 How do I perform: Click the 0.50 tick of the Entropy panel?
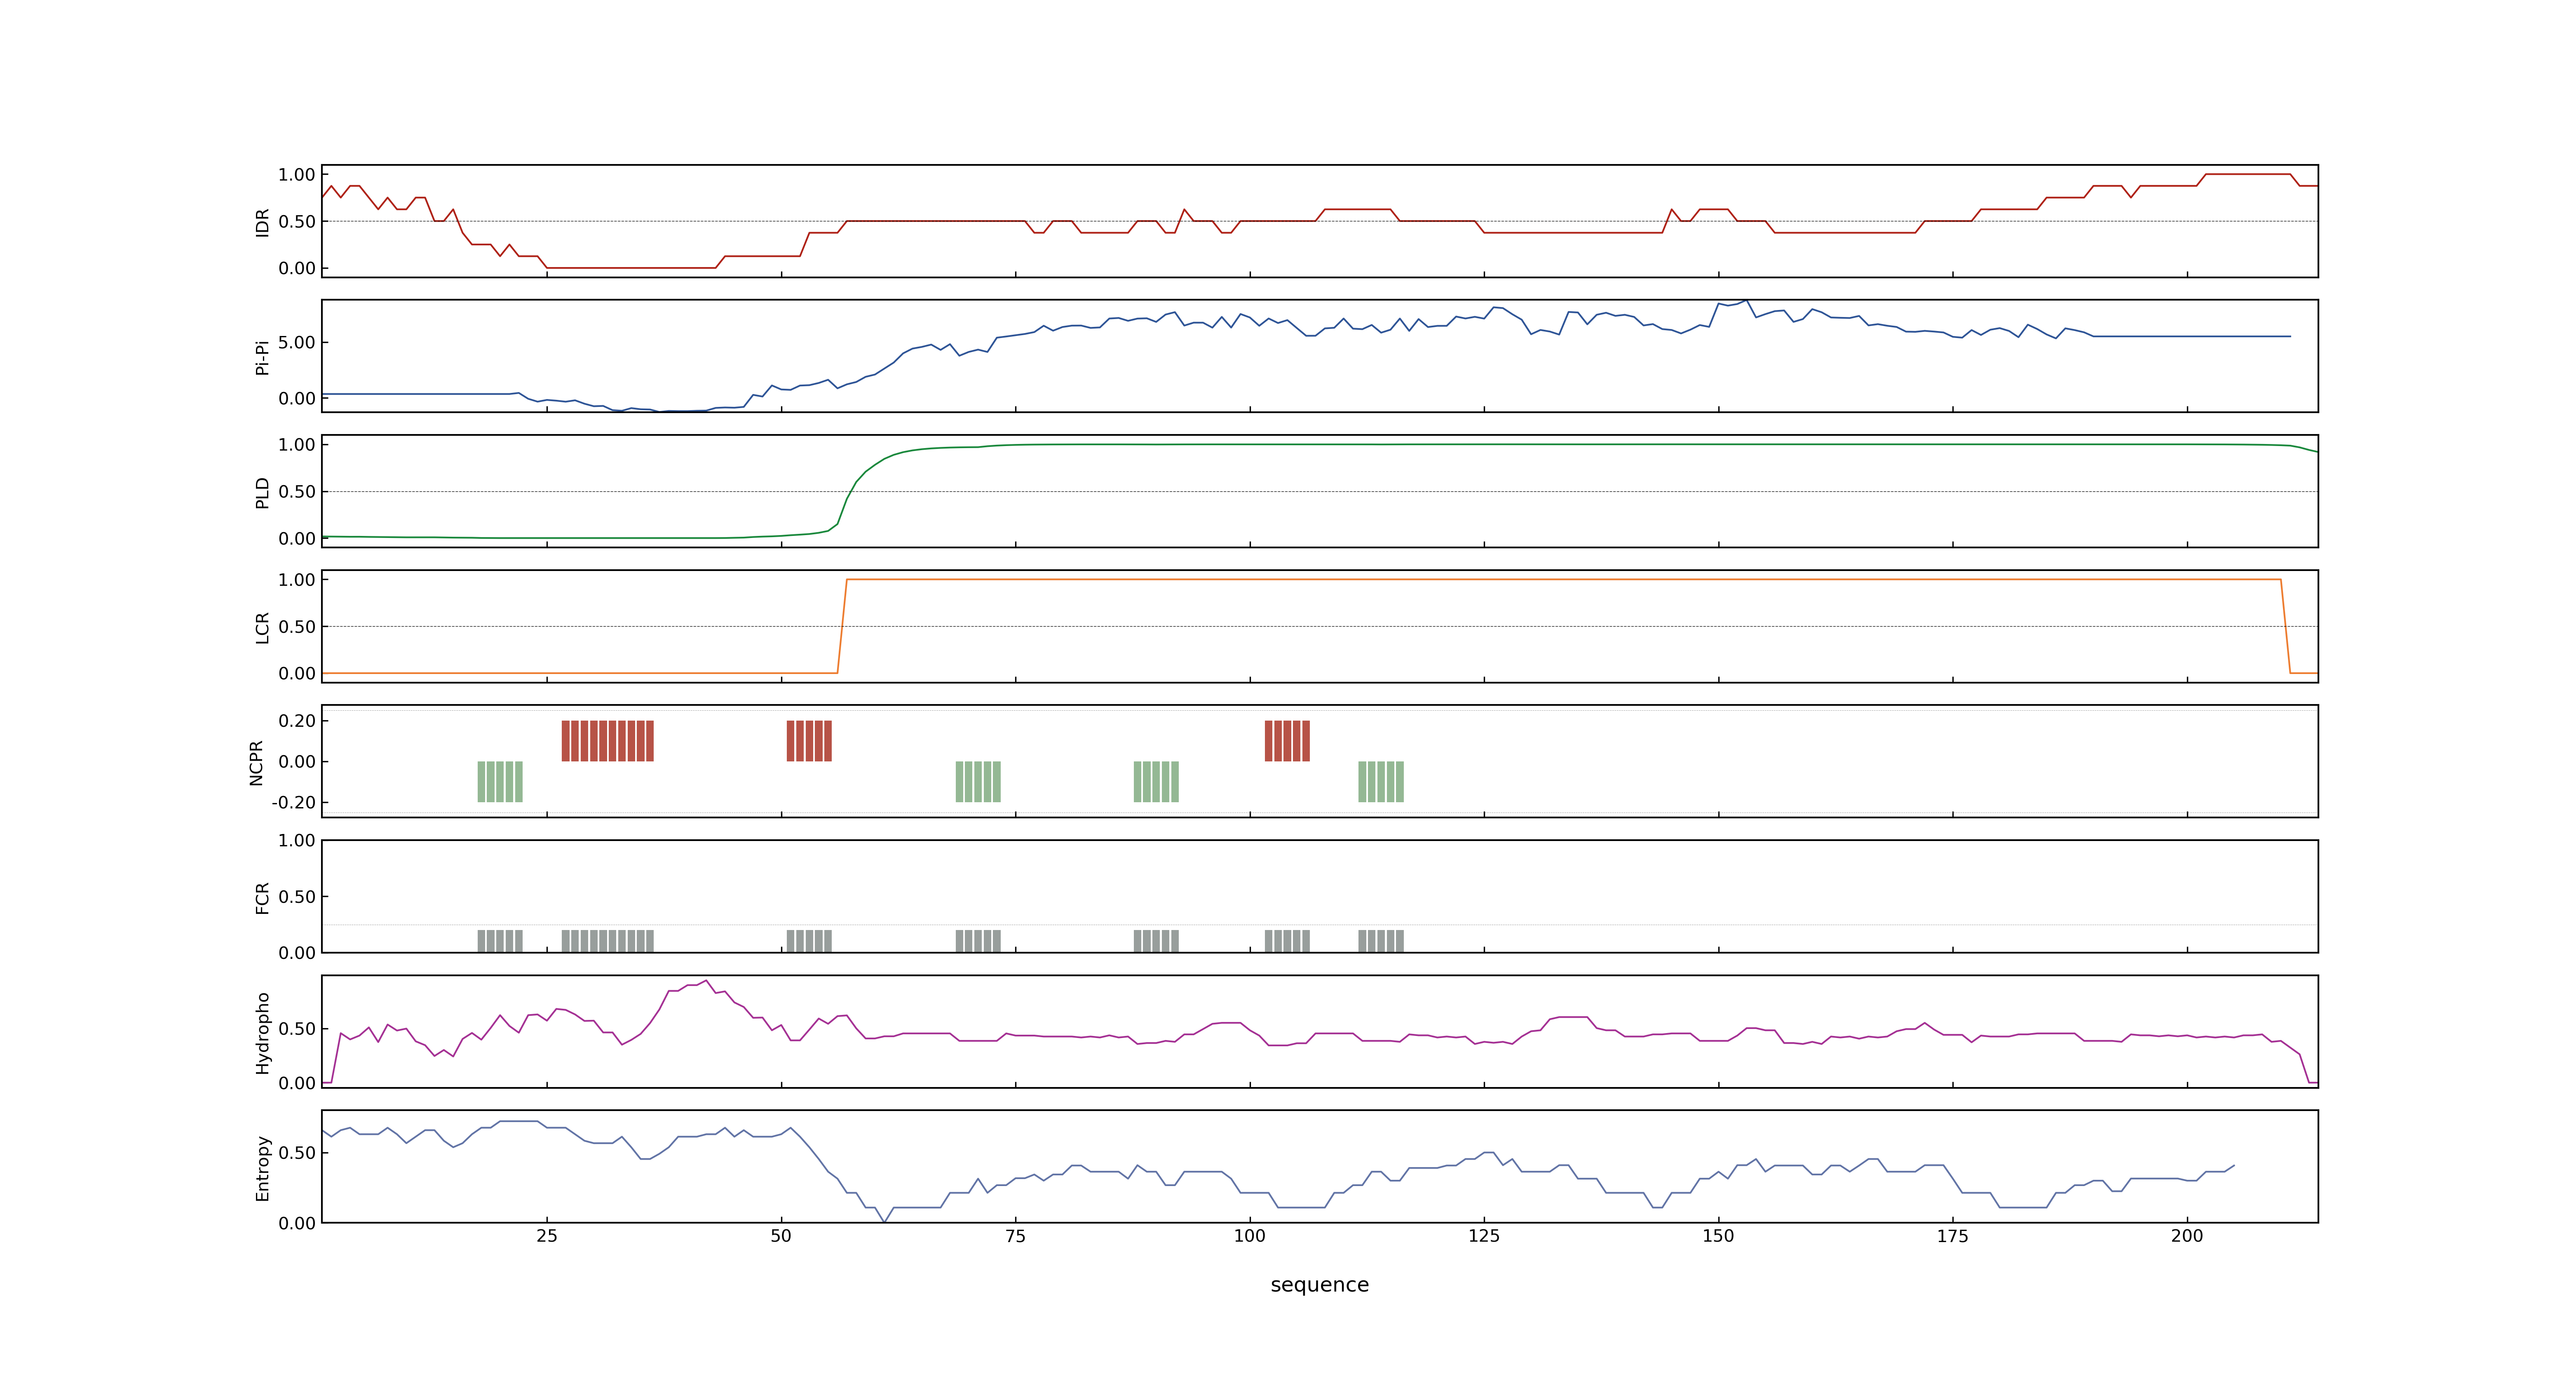(x=297, y=1153)
